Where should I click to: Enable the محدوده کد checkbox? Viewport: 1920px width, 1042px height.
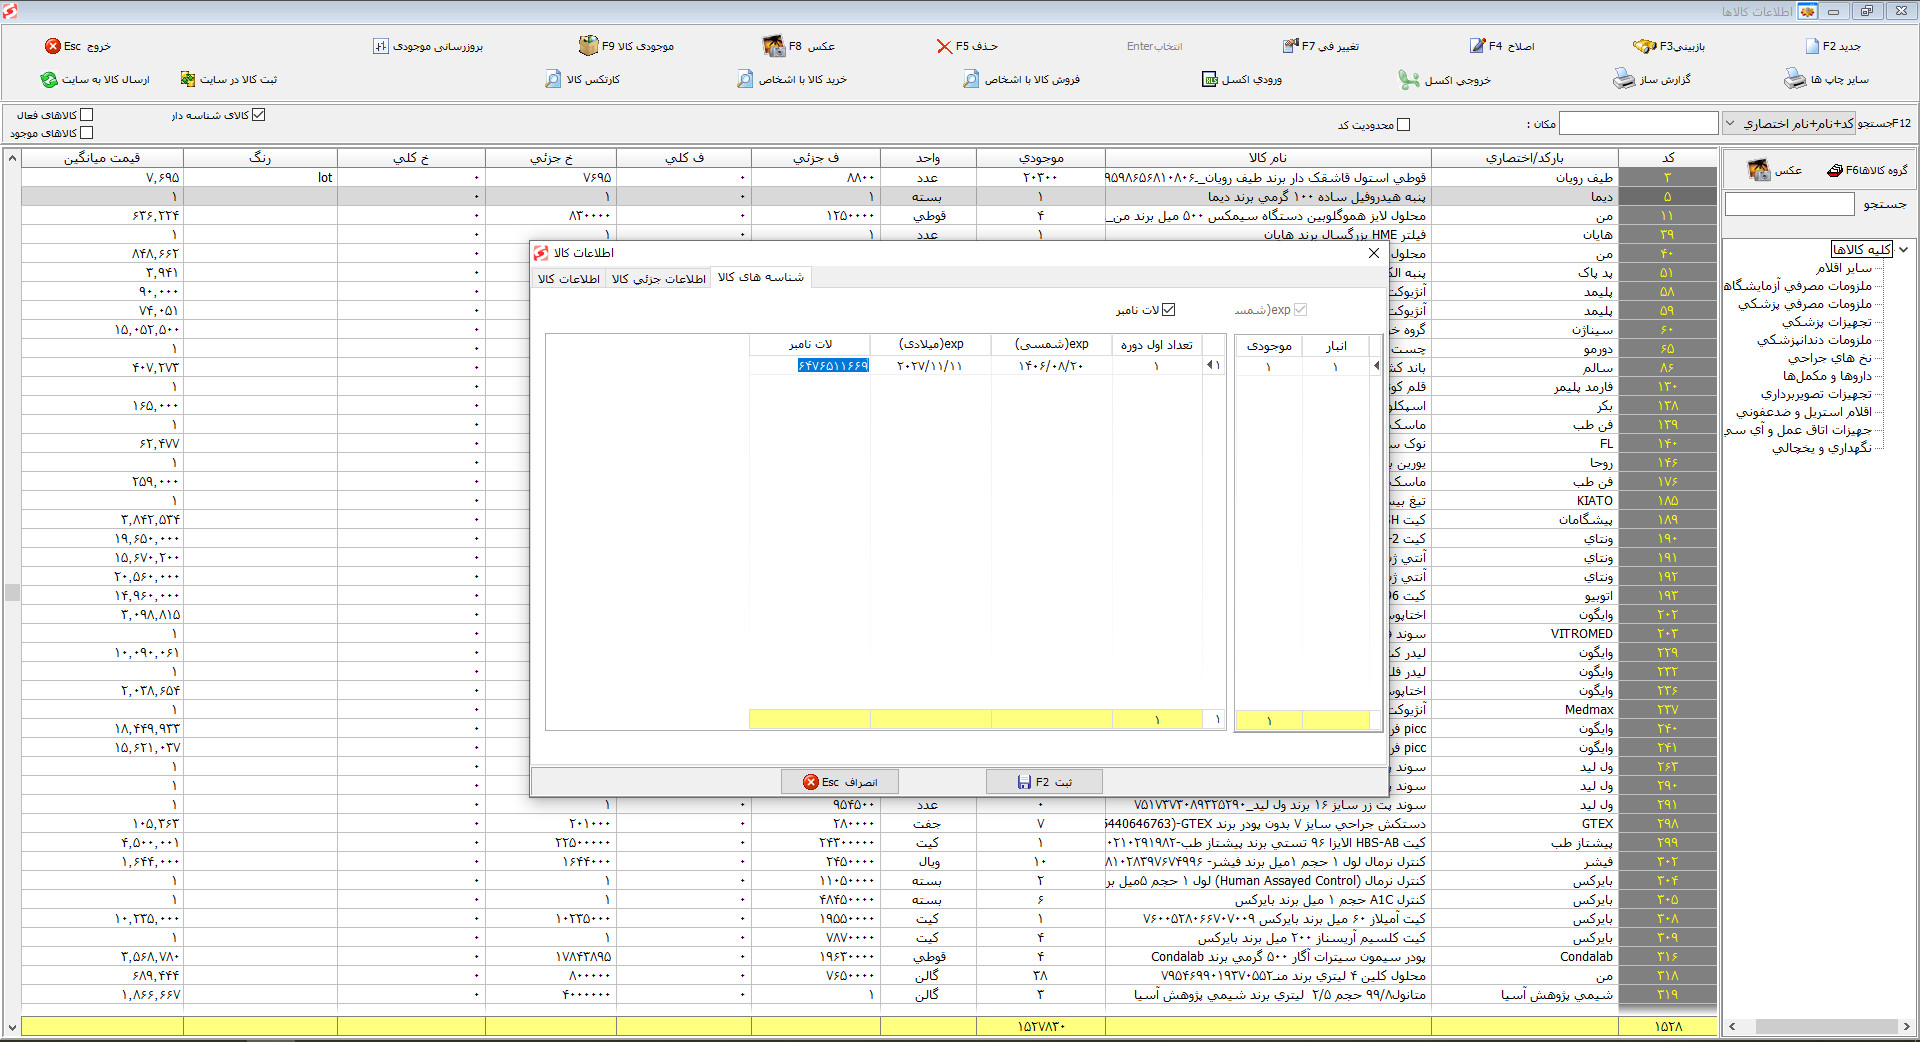click(1403, 125)
